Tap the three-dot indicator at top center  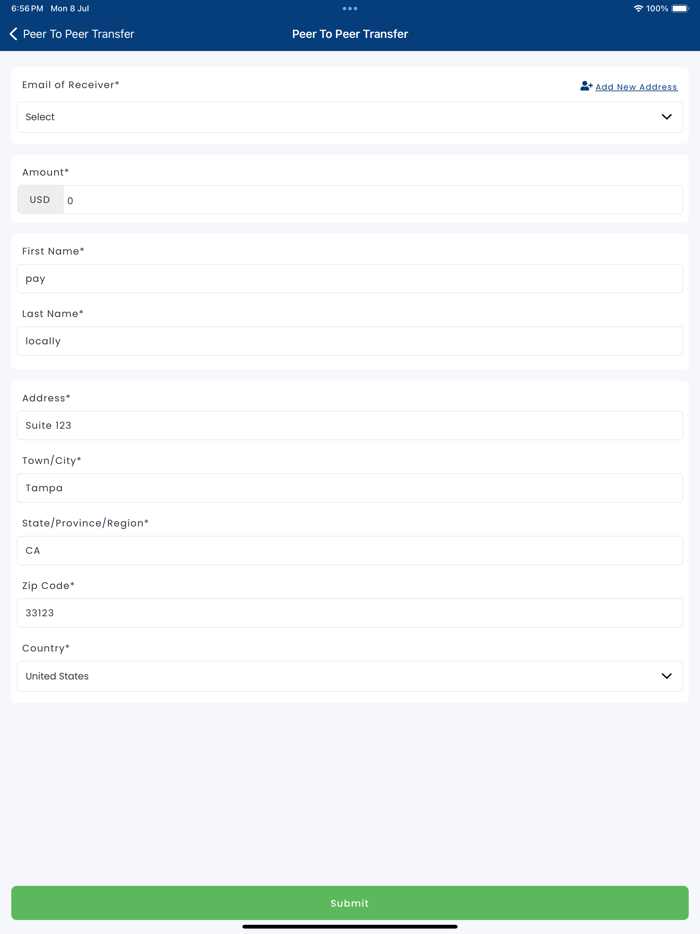(349, 8)
